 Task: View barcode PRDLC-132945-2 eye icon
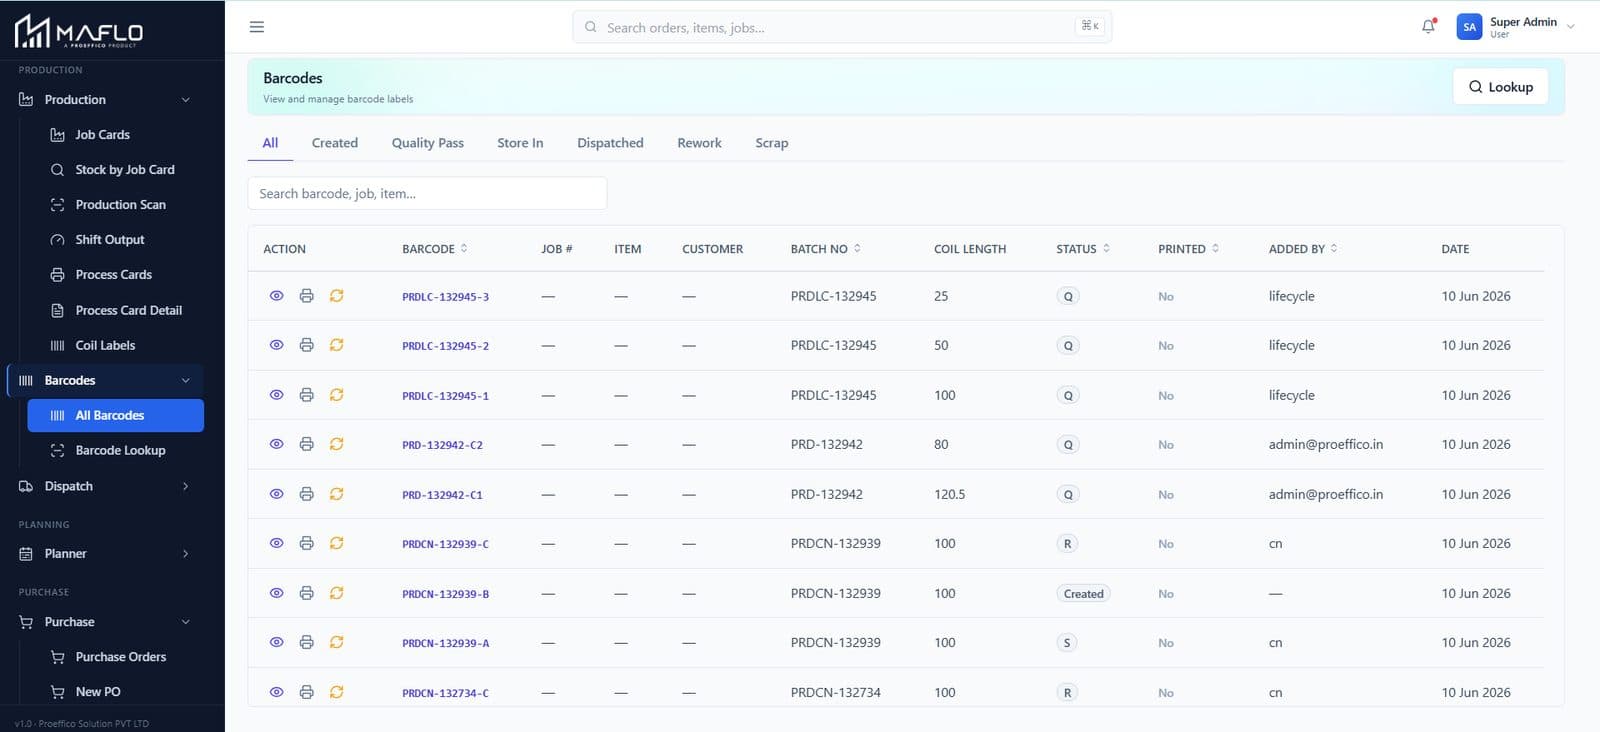[277, 345]
